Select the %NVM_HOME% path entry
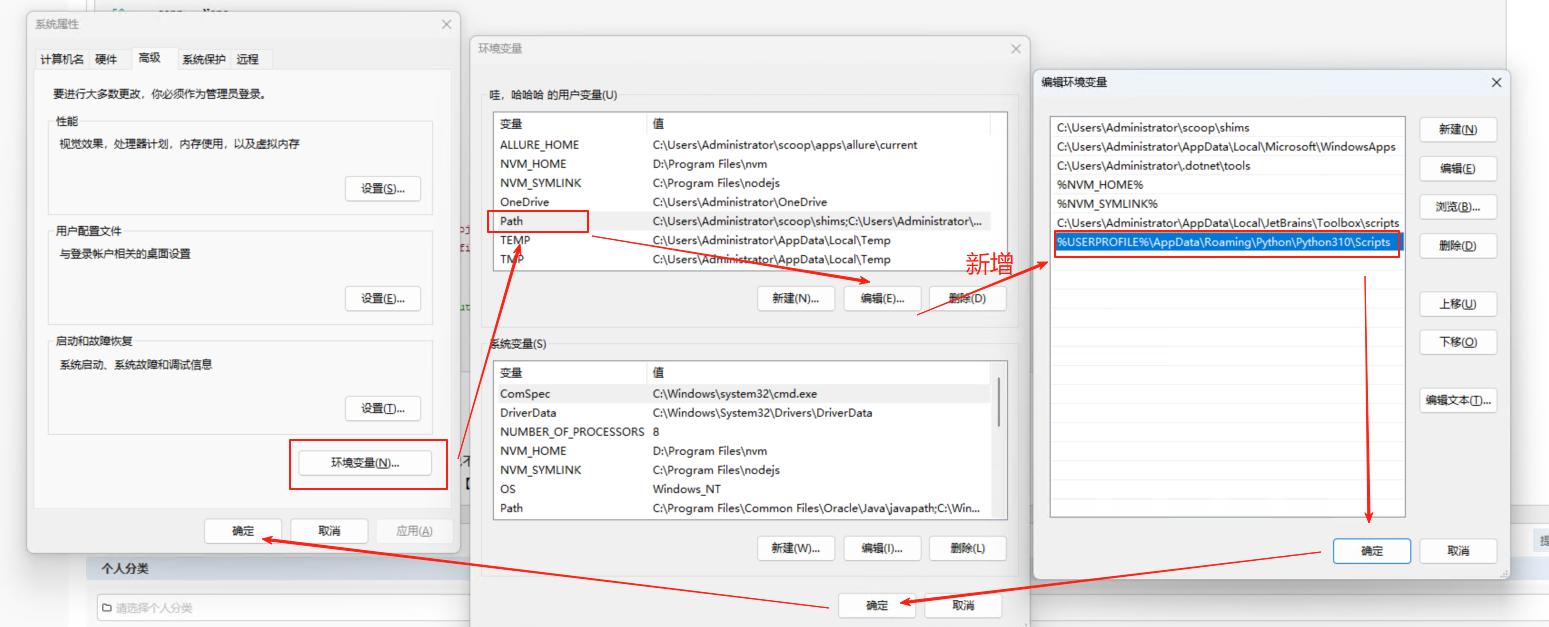This screenshot has height=627, width=1549. click(x=1228, y=185)
